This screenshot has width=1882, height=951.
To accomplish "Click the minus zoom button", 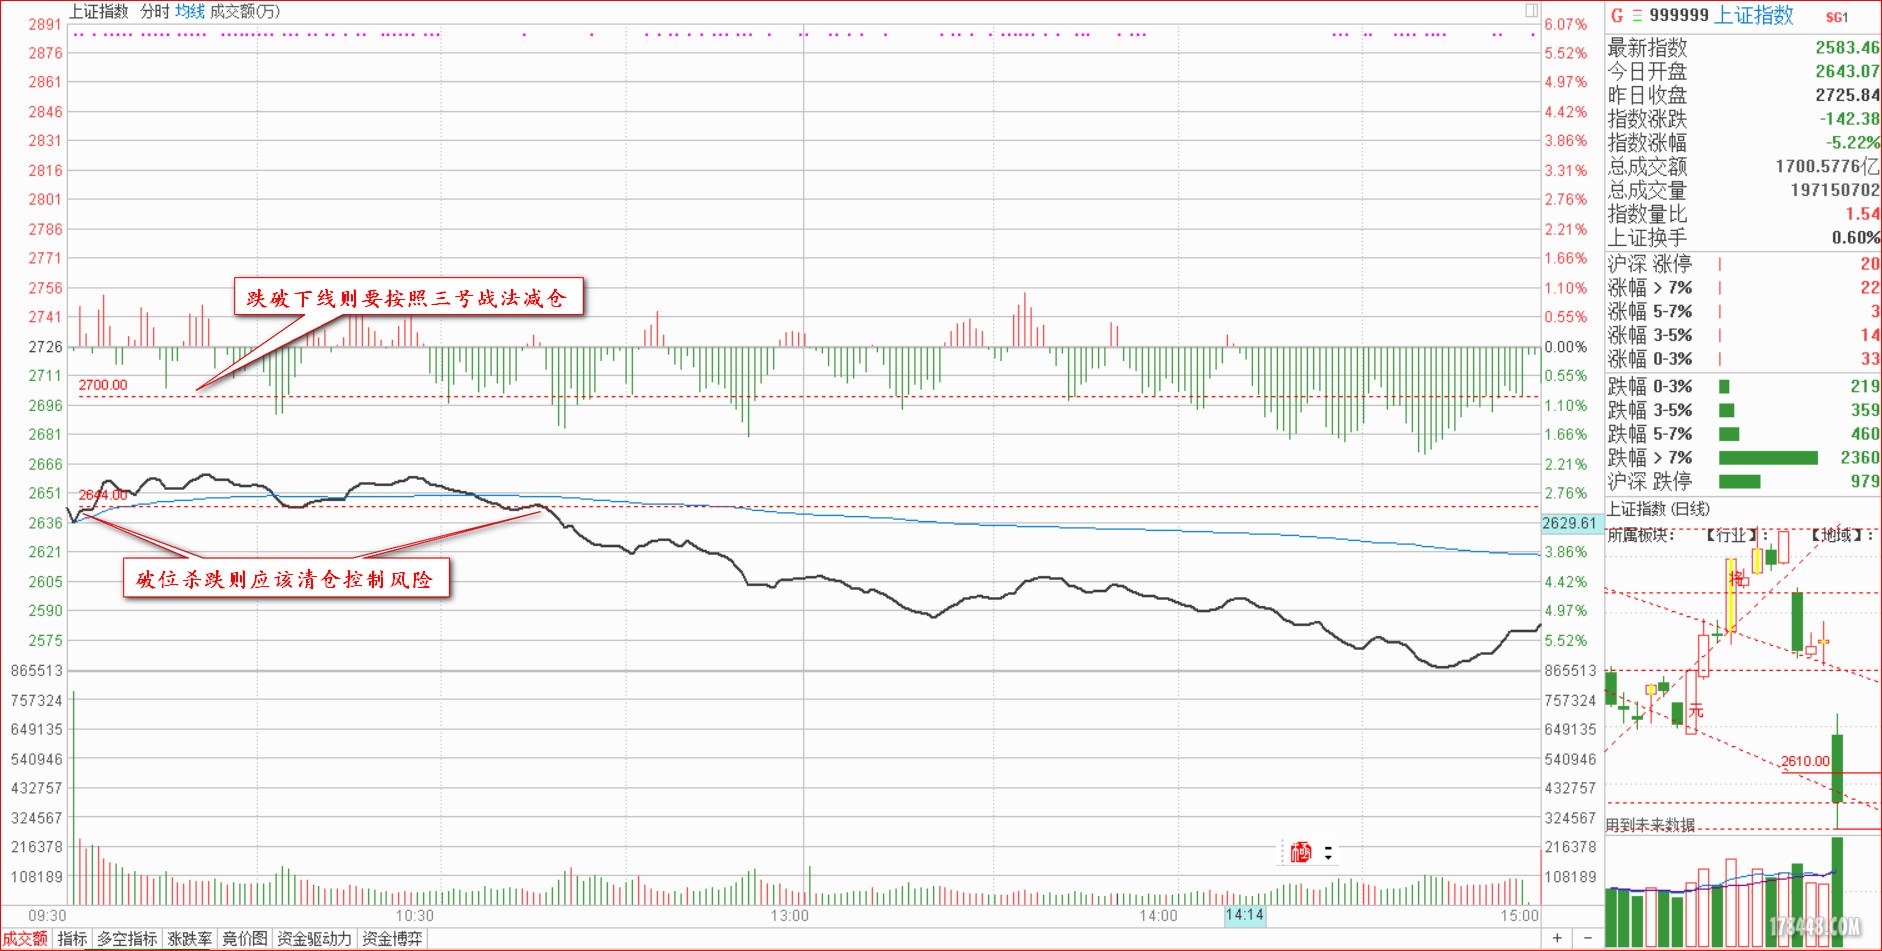I will (1588, 938).
